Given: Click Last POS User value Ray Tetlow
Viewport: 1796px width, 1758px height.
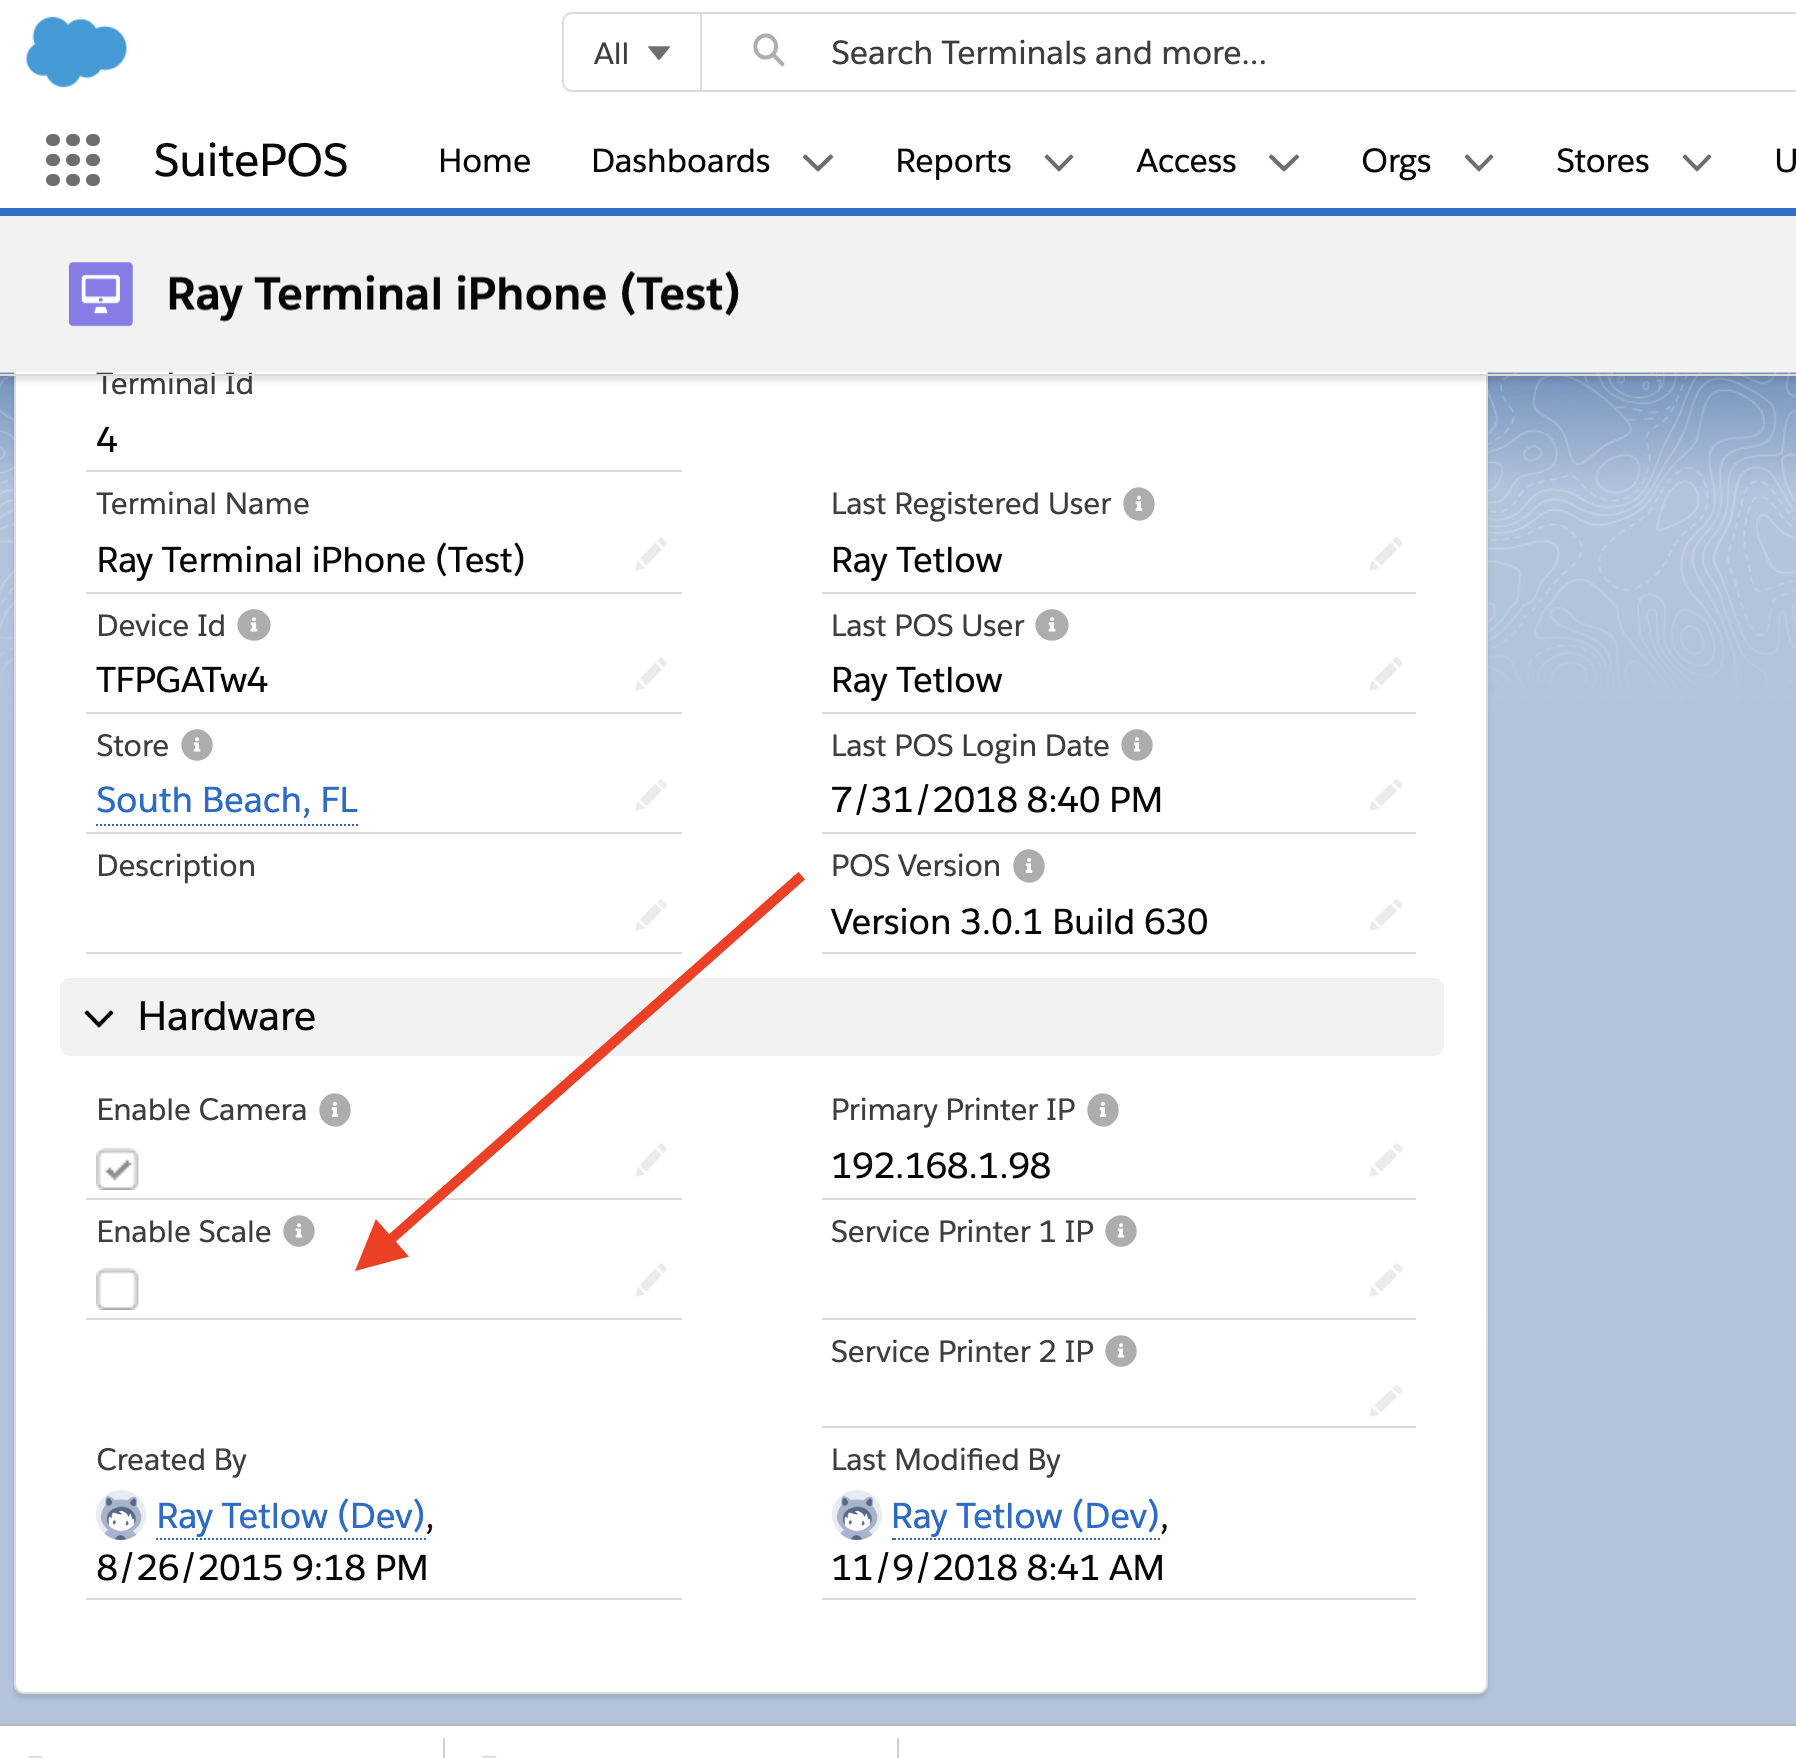Looking at the screenshot, I should pos(917,680).
